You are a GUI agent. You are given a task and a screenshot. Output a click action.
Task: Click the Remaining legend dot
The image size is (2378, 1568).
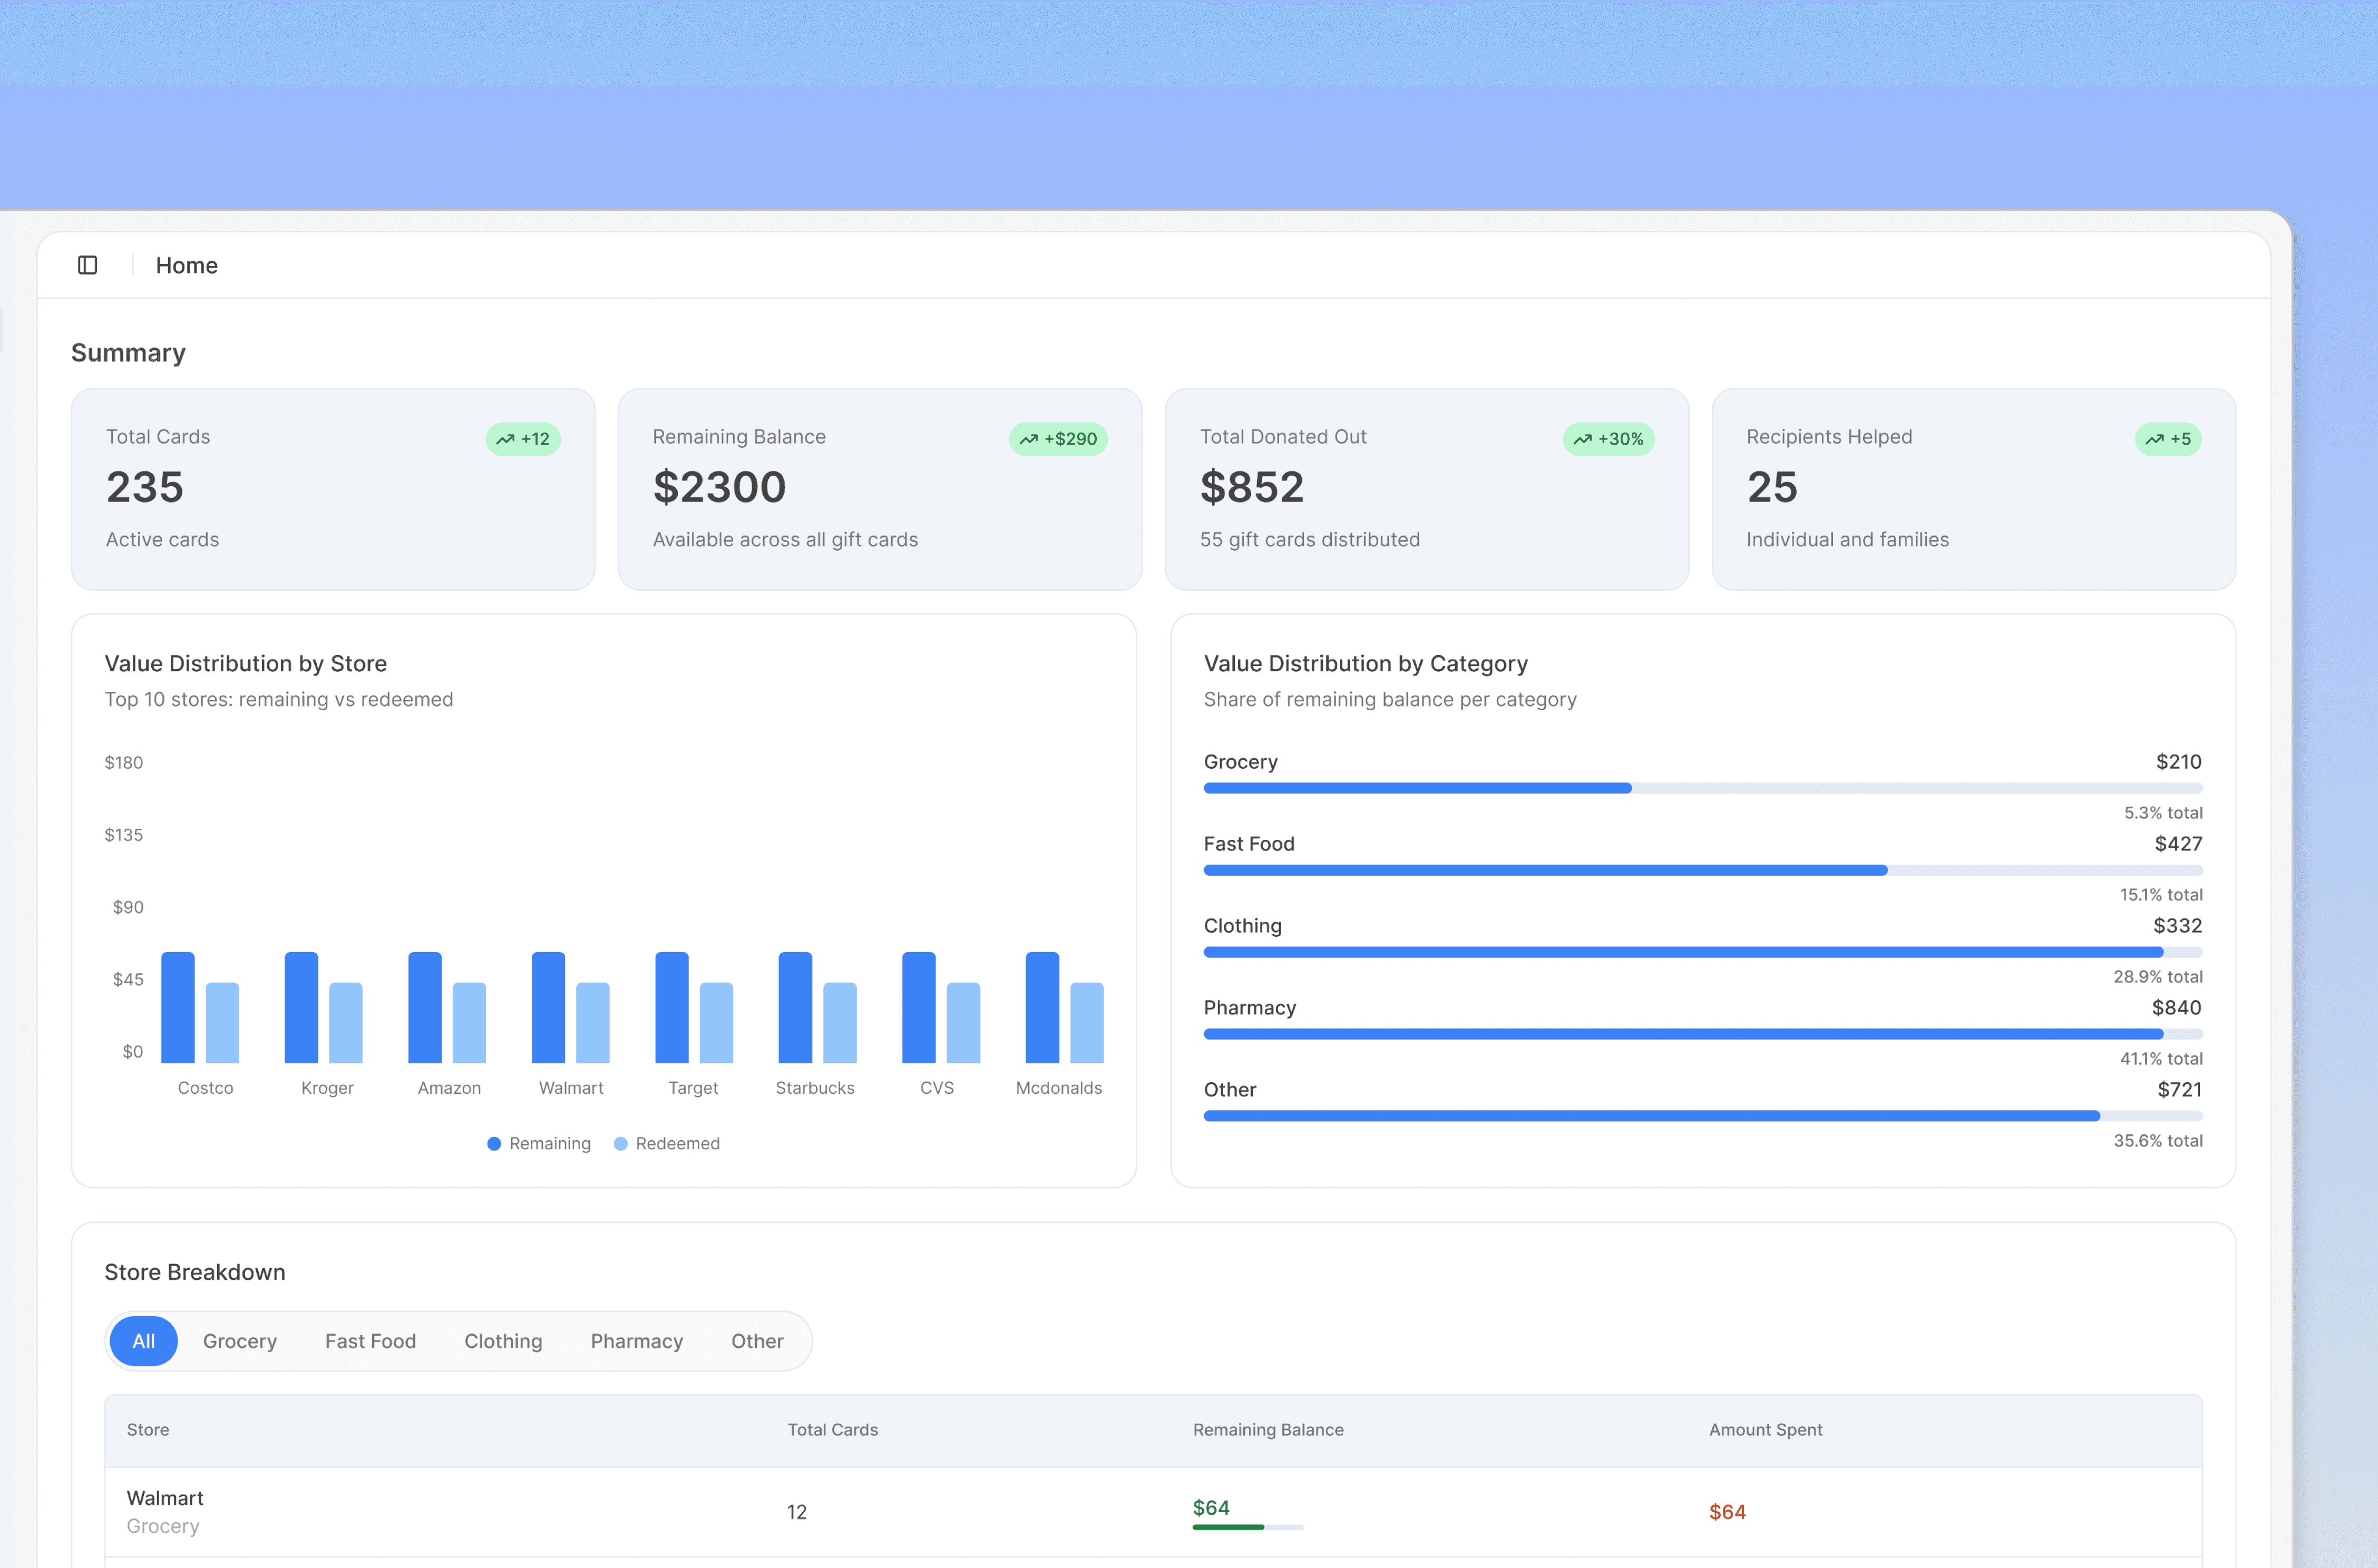(x=494, y=1143)
